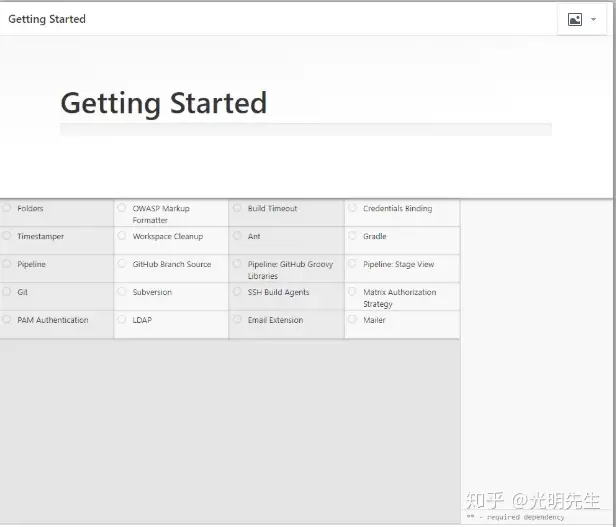Screen dimensions: 616x527
Task: Open the dropdown arrow beside the image icon
Action: [594, 19]
